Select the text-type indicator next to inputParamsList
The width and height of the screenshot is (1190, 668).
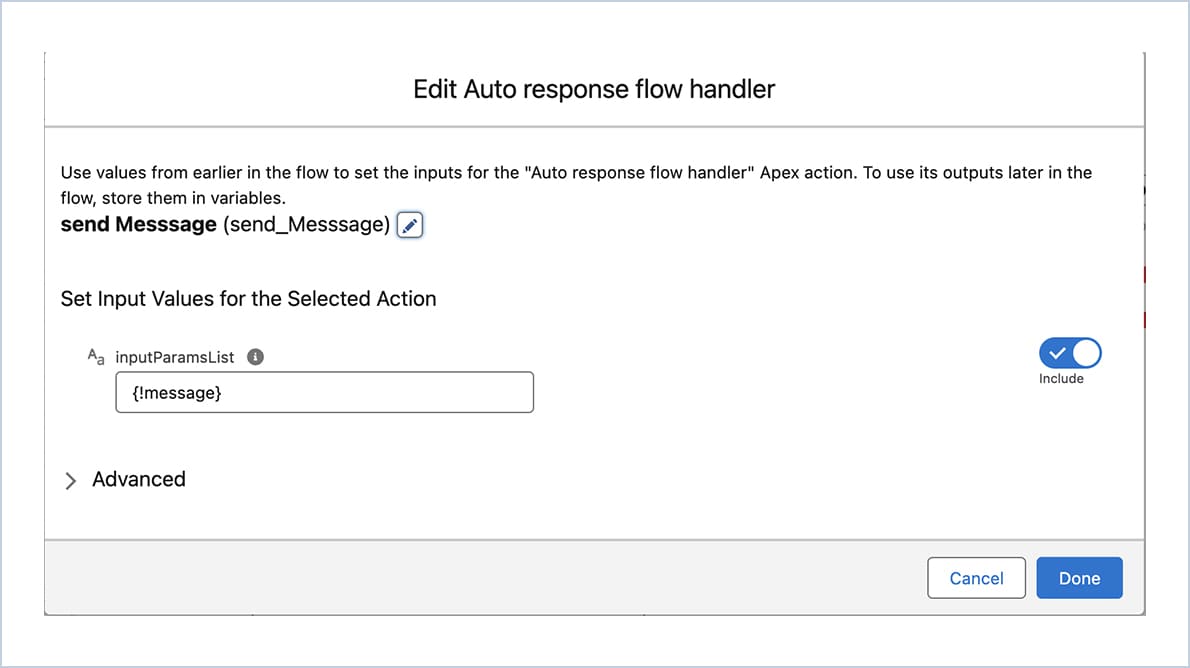point(94,356)
